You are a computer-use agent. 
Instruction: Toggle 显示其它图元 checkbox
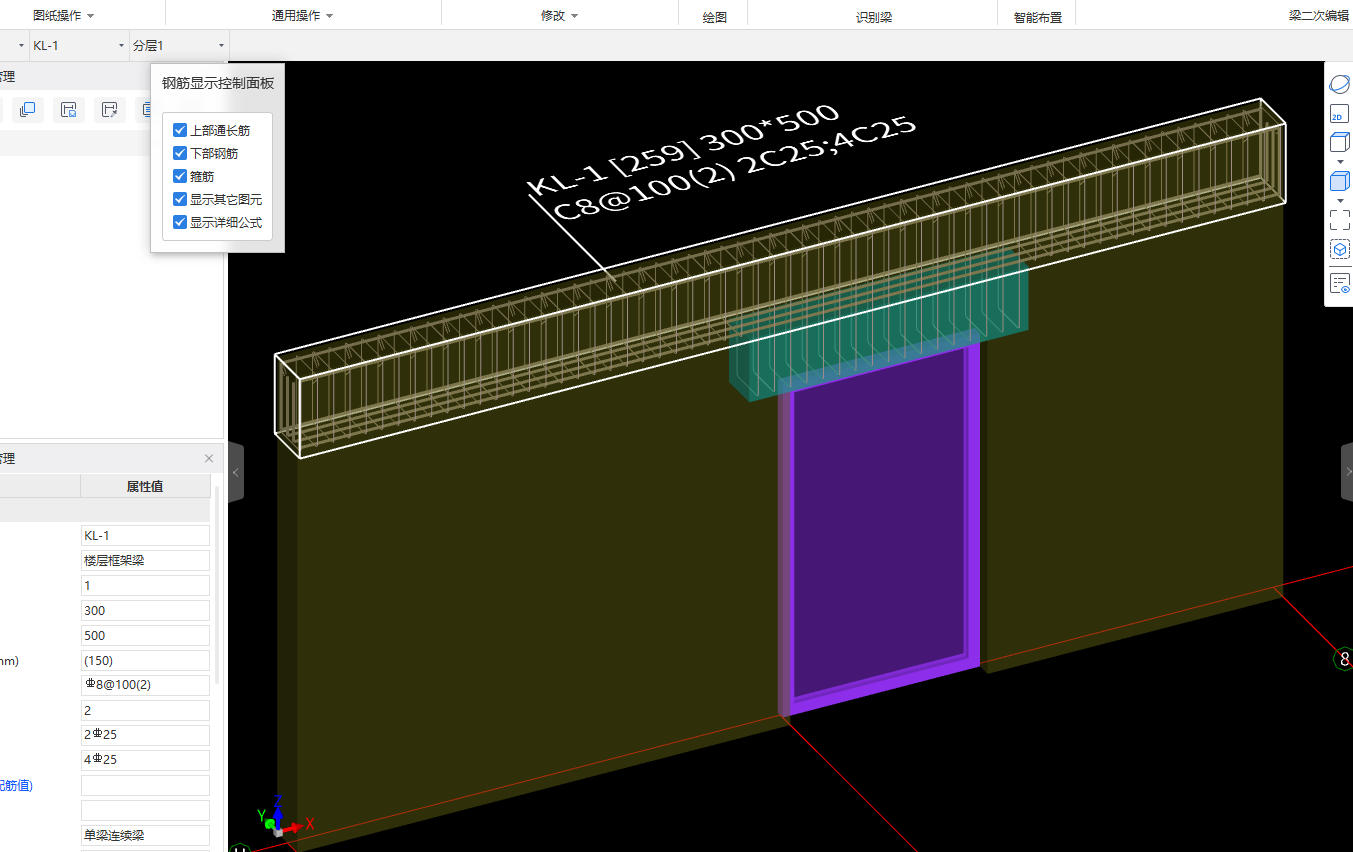(x=180, y=199)
